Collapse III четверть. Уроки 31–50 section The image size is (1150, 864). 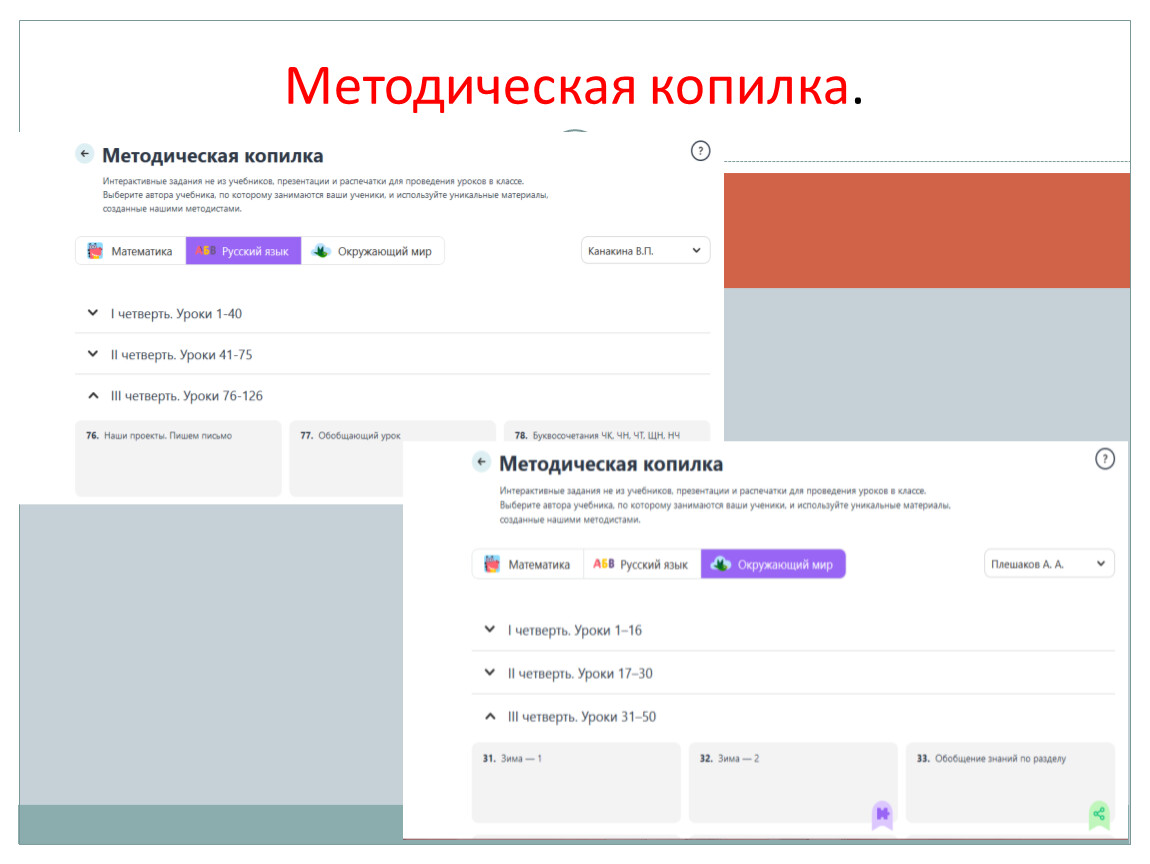489,716
